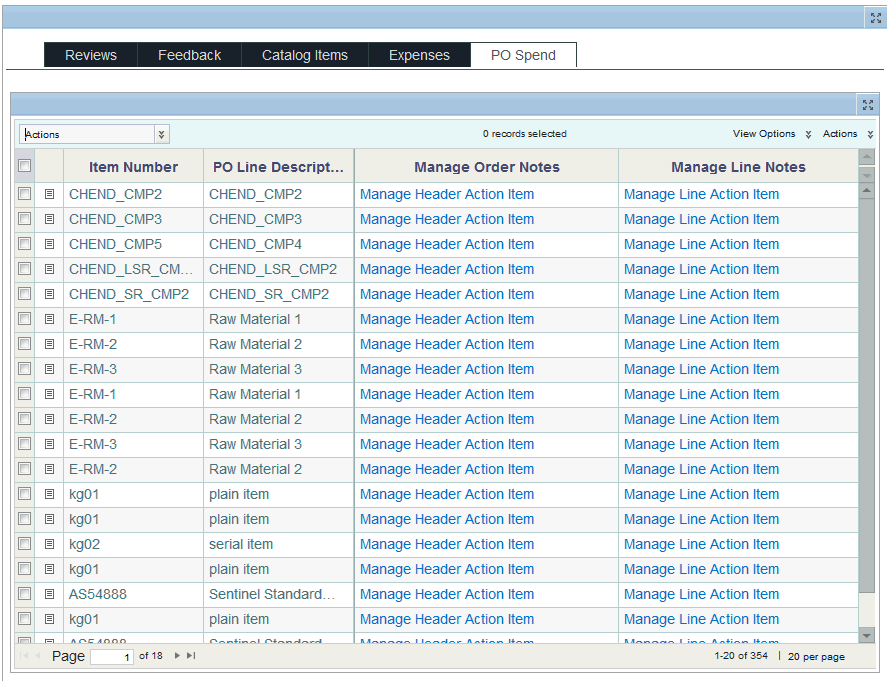887x681 pixels.
Task: Toggle the select-all header checkbox
Action: tap(24, 166)
